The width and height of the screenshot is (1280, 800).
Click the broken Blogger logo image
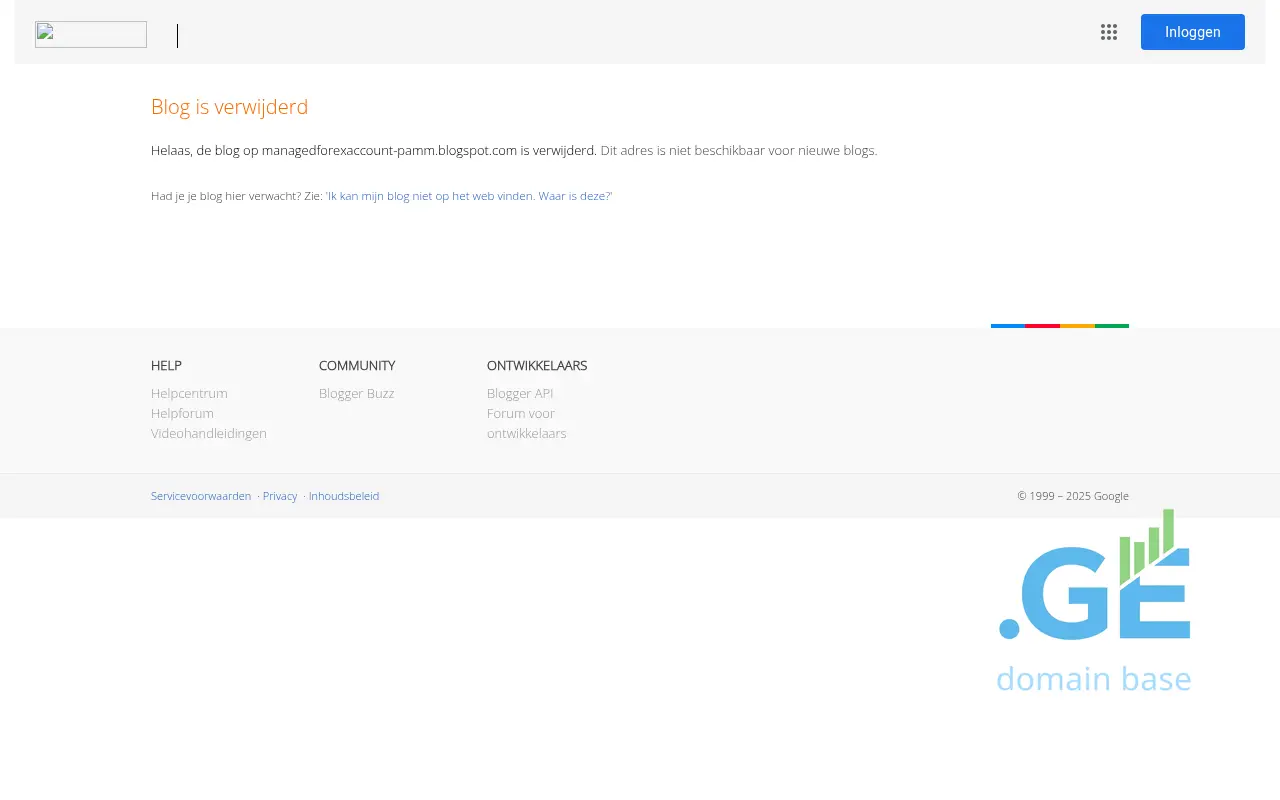coord(91,35)
